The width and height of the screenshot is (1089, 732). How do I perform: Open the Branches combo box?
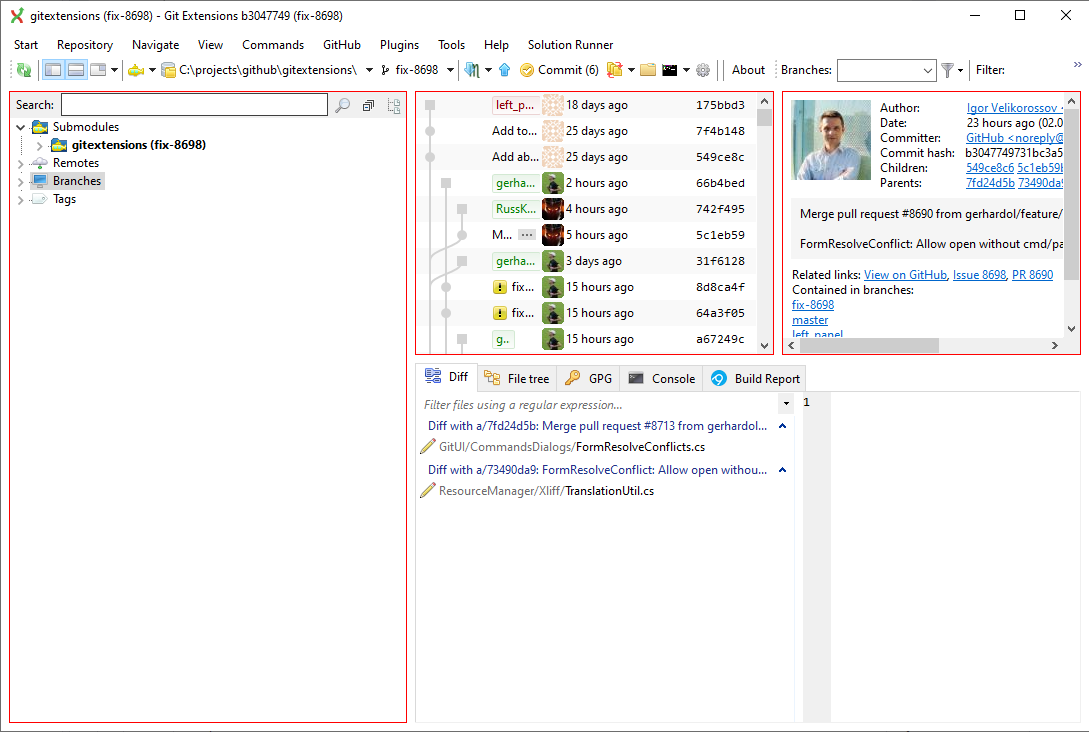tap(886, 70)
